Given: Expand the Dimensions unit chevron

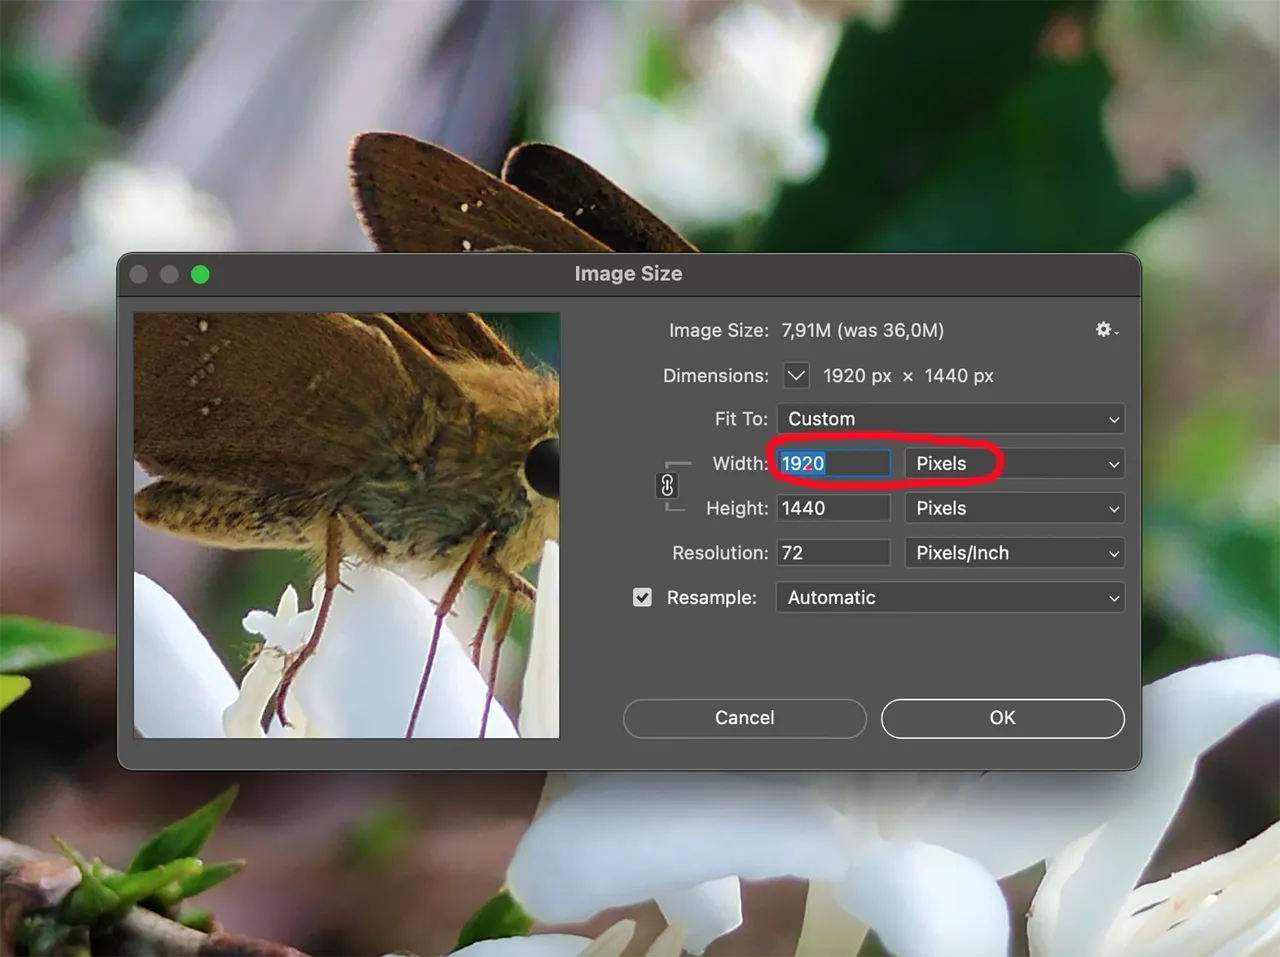Looking at the screenshot, I should click(x=796, y=376).
